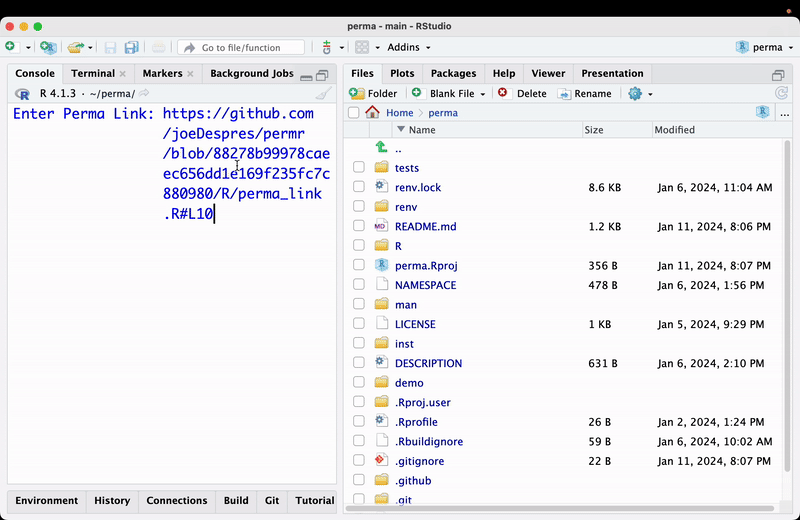Switch to the Plots tab

(x=402, y=73)
